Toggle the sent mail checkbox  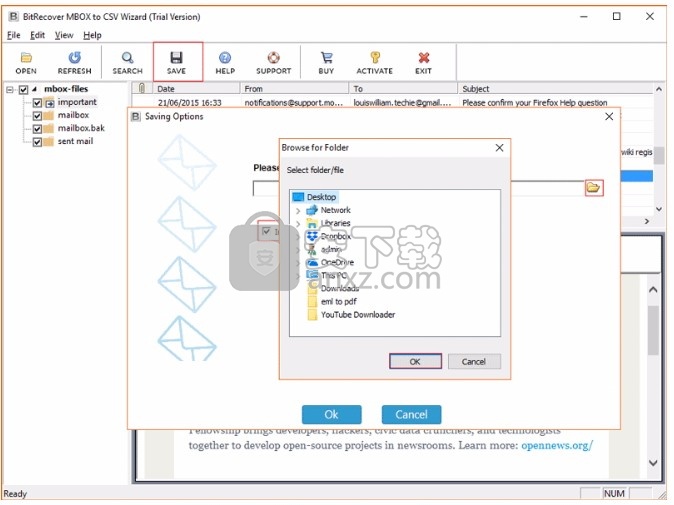coord(37,142)
